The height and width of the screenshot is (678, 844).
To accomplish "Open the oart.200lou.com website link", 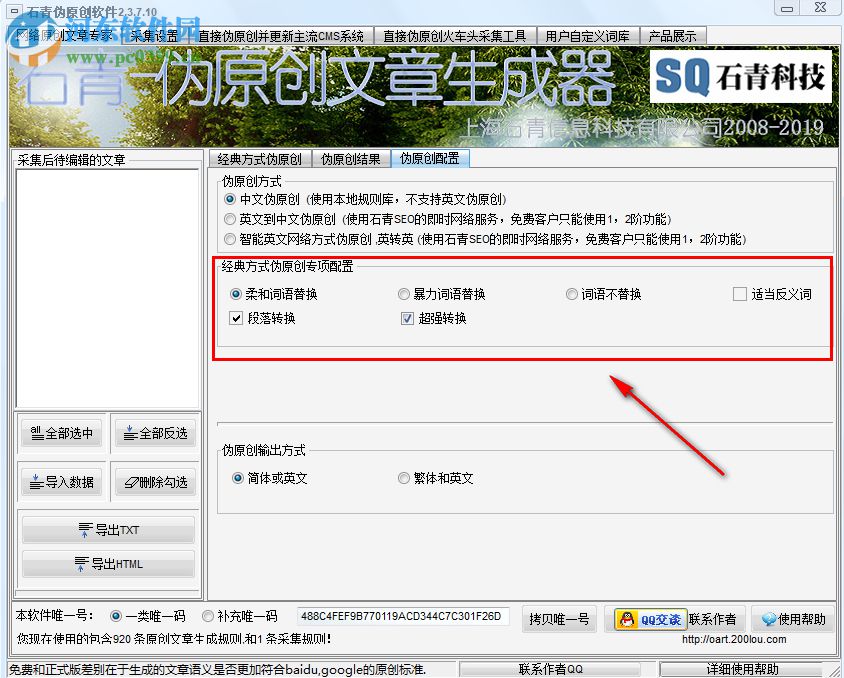I will pos(734,639).
